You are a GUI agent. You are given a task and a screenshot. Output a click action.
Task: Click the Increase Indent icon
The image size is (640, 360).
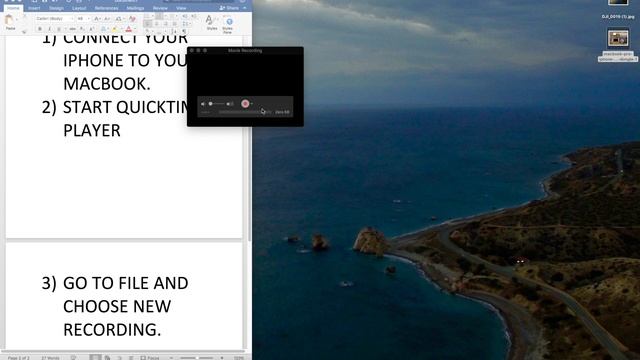coord(193,16)
